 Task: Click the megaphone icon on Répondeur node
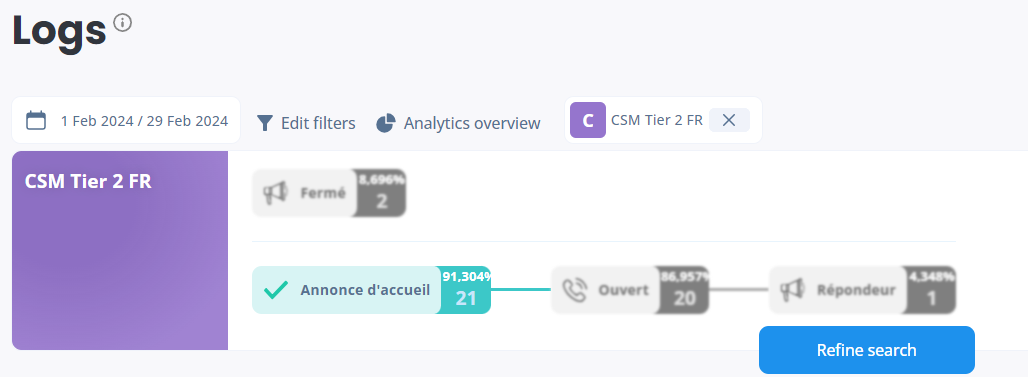(792, 290)
